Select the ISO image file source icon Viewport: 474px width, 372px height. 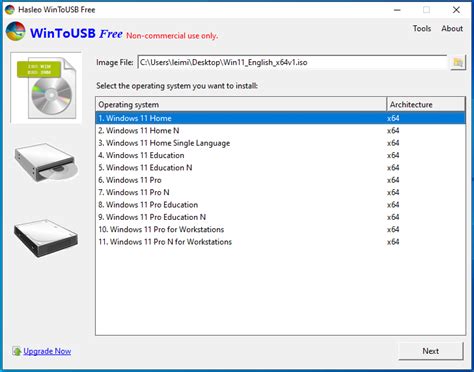tap(46, 88)
